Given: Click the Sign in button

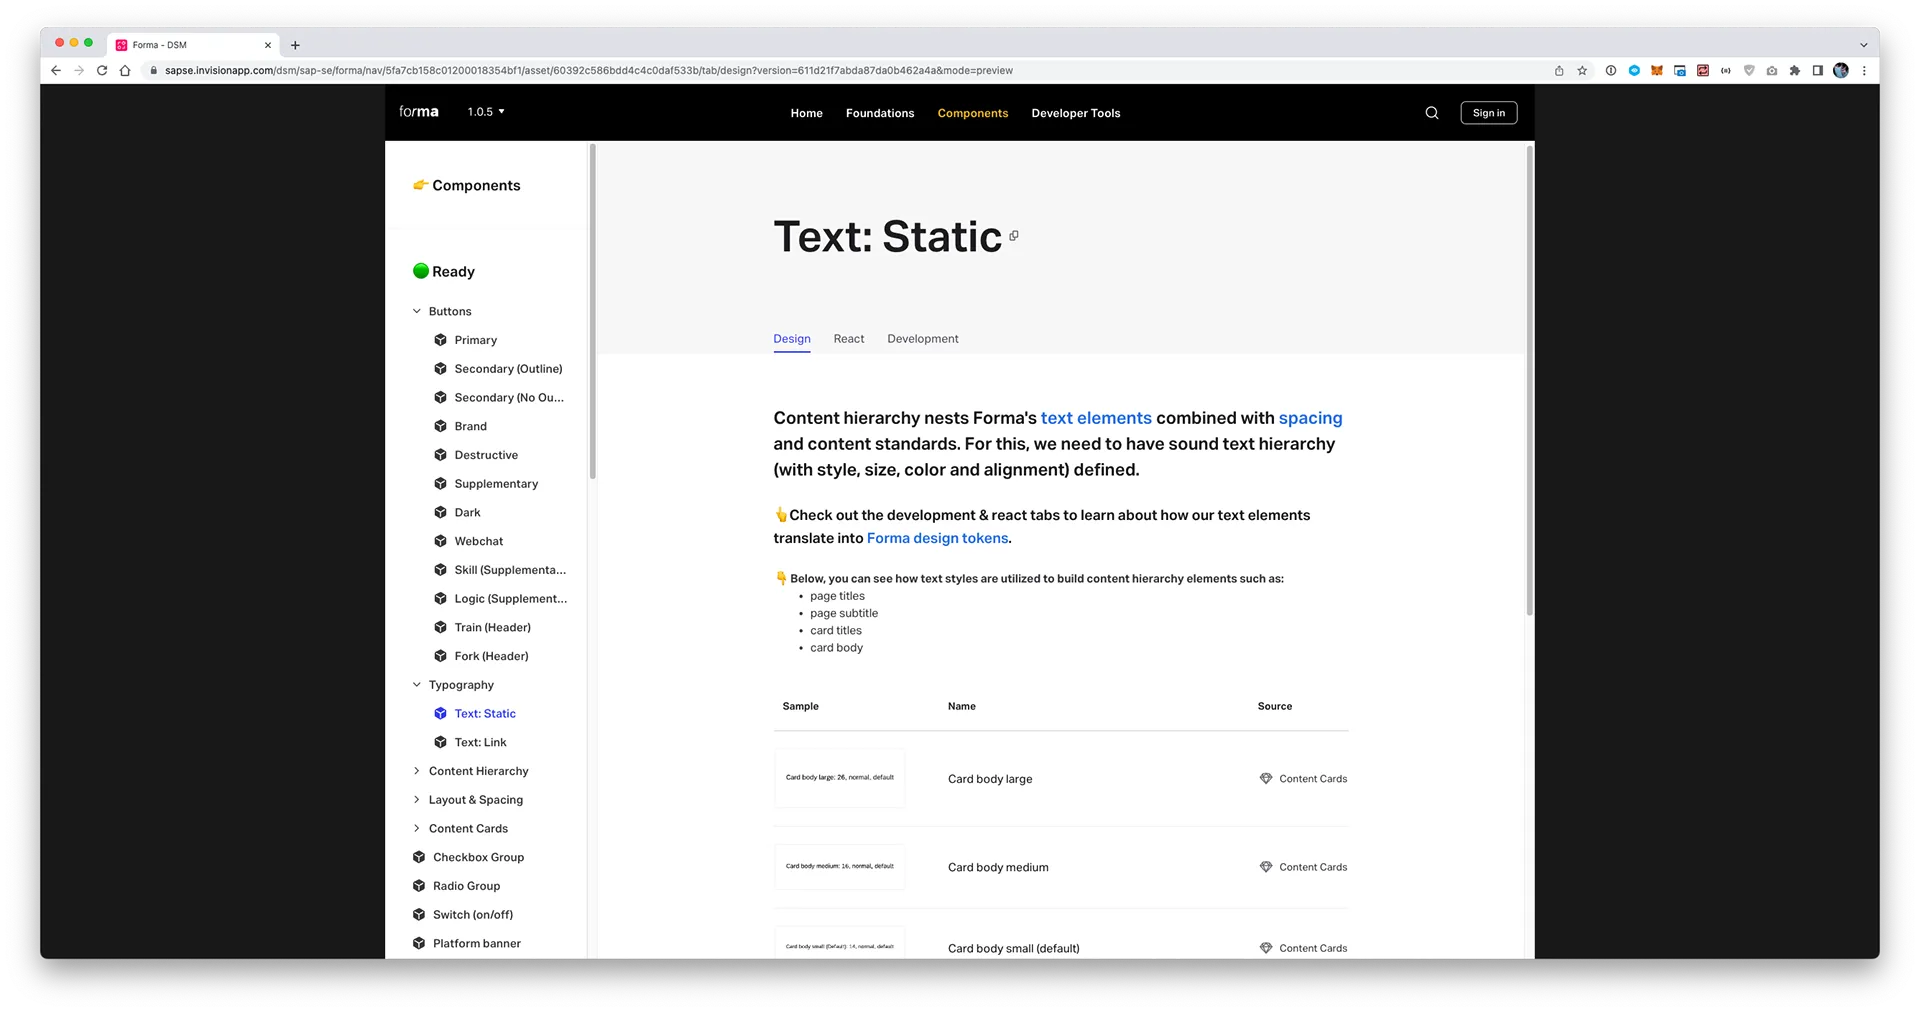Looking at the screenshot, I should [x=1489, y=113].
